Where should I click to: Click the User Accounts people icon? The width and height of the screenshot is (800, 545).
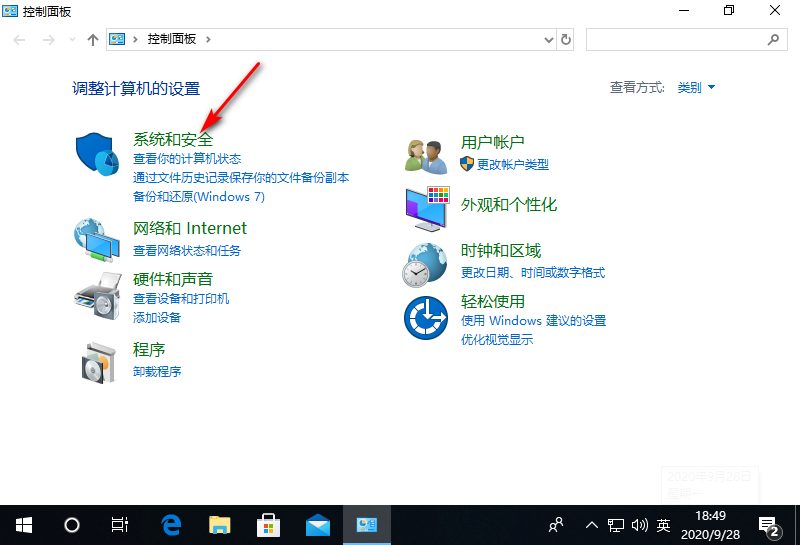click(x=426, y=154)
